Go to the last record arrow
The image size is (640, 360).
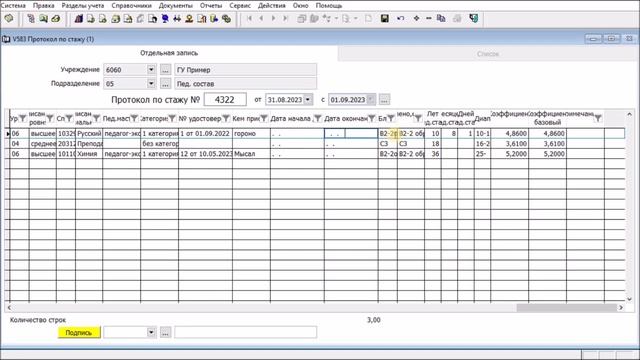(286, 18)
